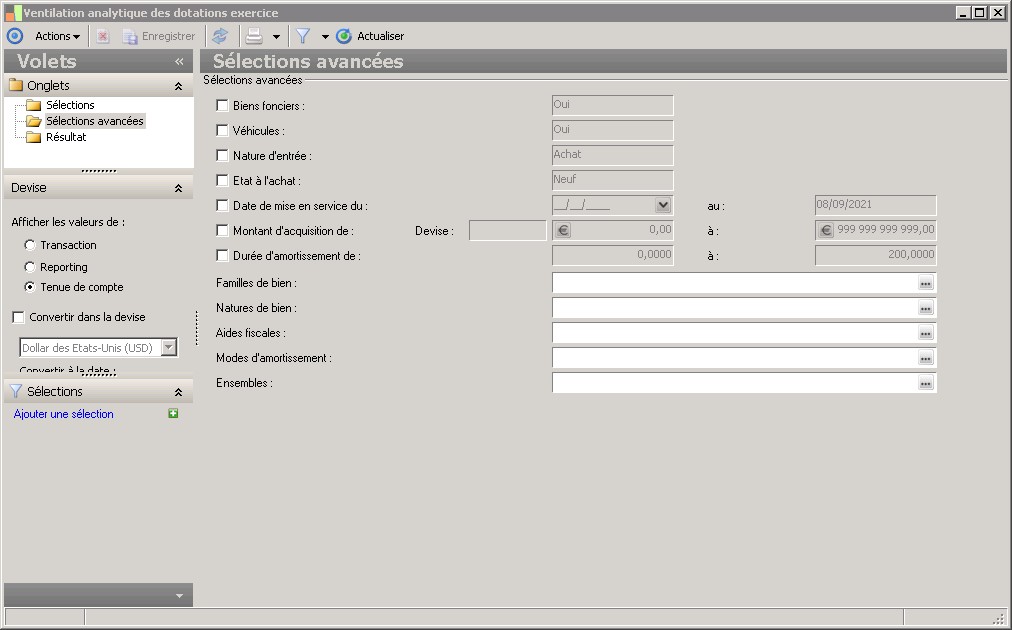This screenshot has width=1012, height=630.
Task: Click the filter funnel icon in the toolbar
Action: click(303, 36)
